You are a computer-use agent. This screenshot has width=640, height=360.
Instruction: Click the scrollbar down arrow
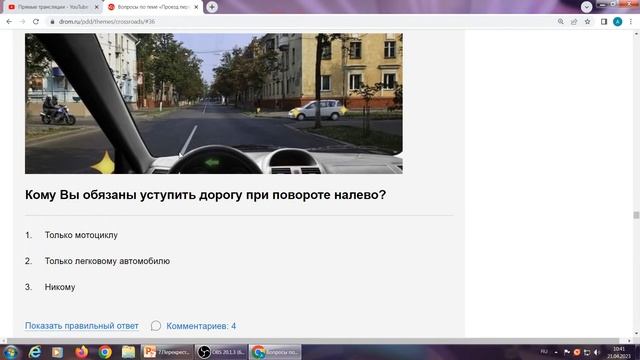(636, 333)
